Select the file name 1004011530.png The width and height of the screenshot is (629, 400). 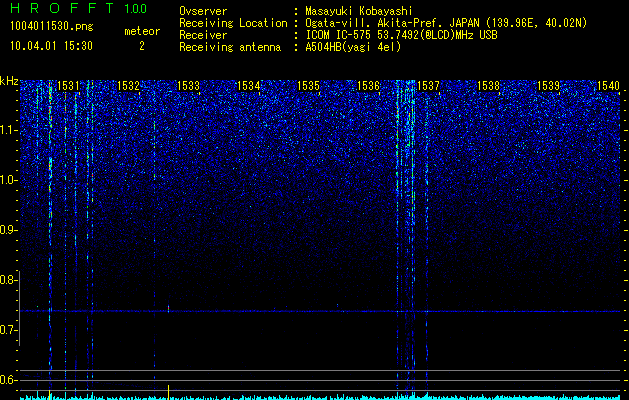pos(52,26)
